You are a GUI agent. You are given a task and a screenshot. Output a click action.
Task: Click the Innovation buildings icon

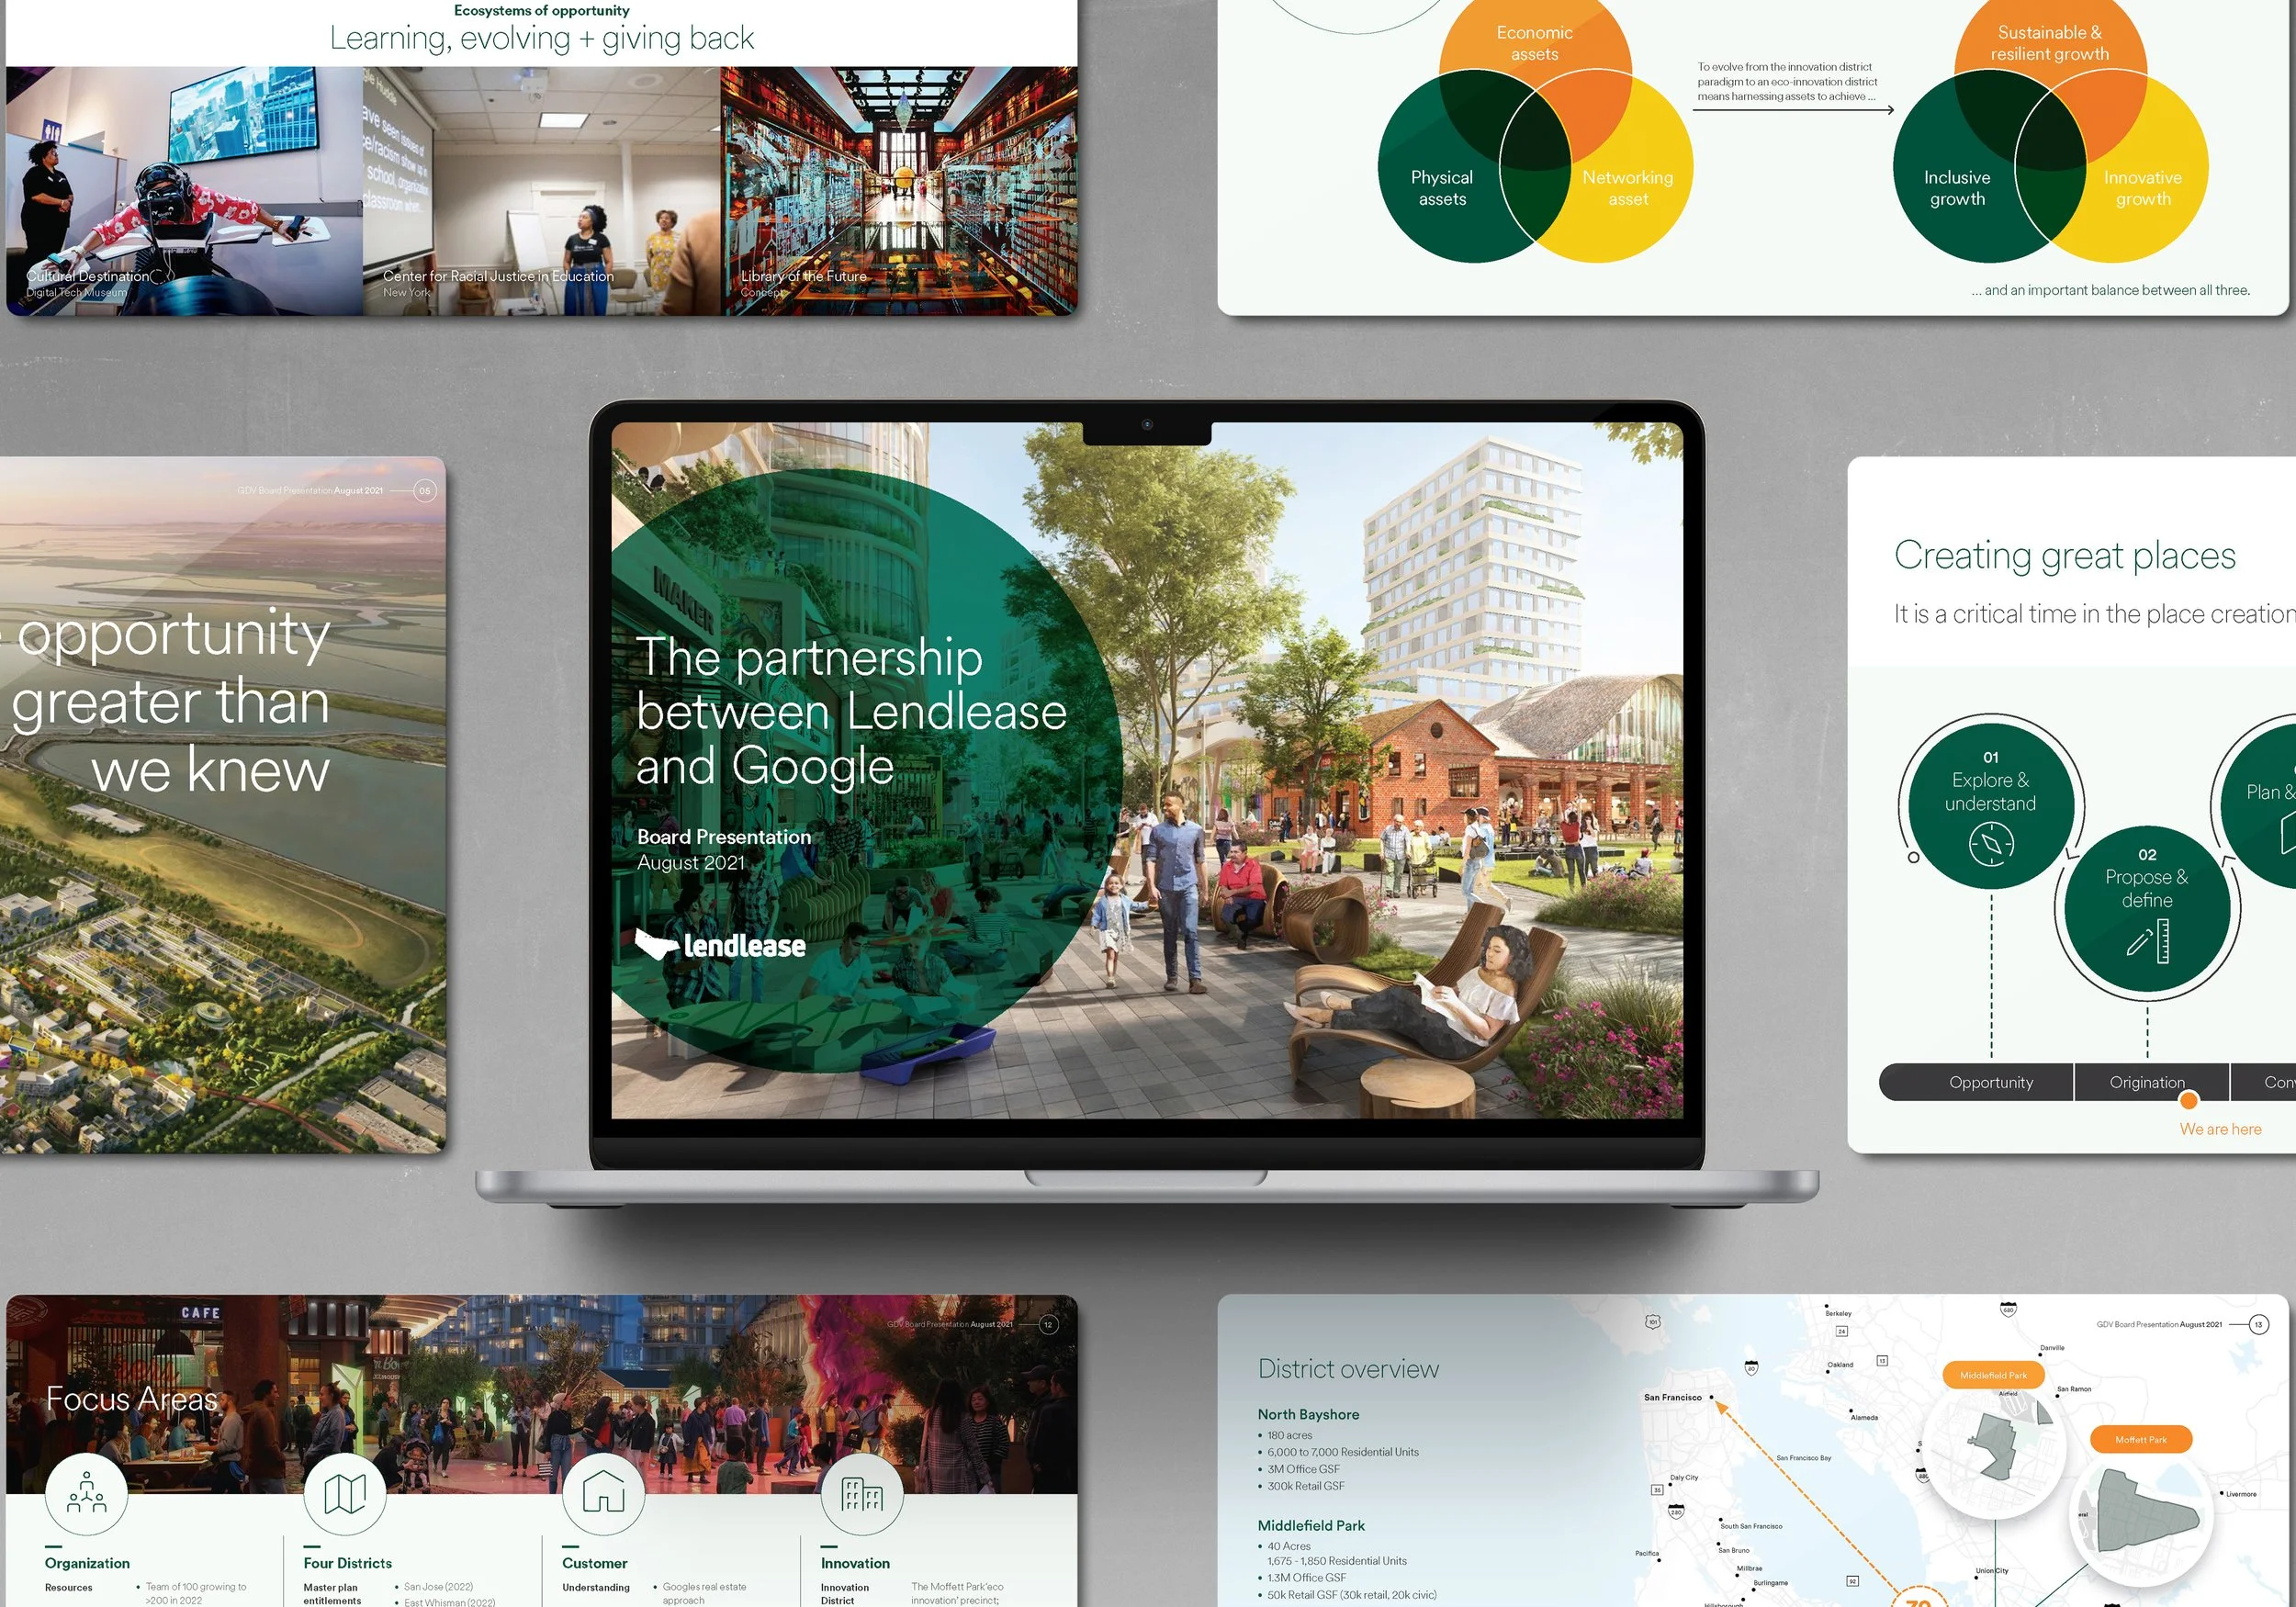862,1494
